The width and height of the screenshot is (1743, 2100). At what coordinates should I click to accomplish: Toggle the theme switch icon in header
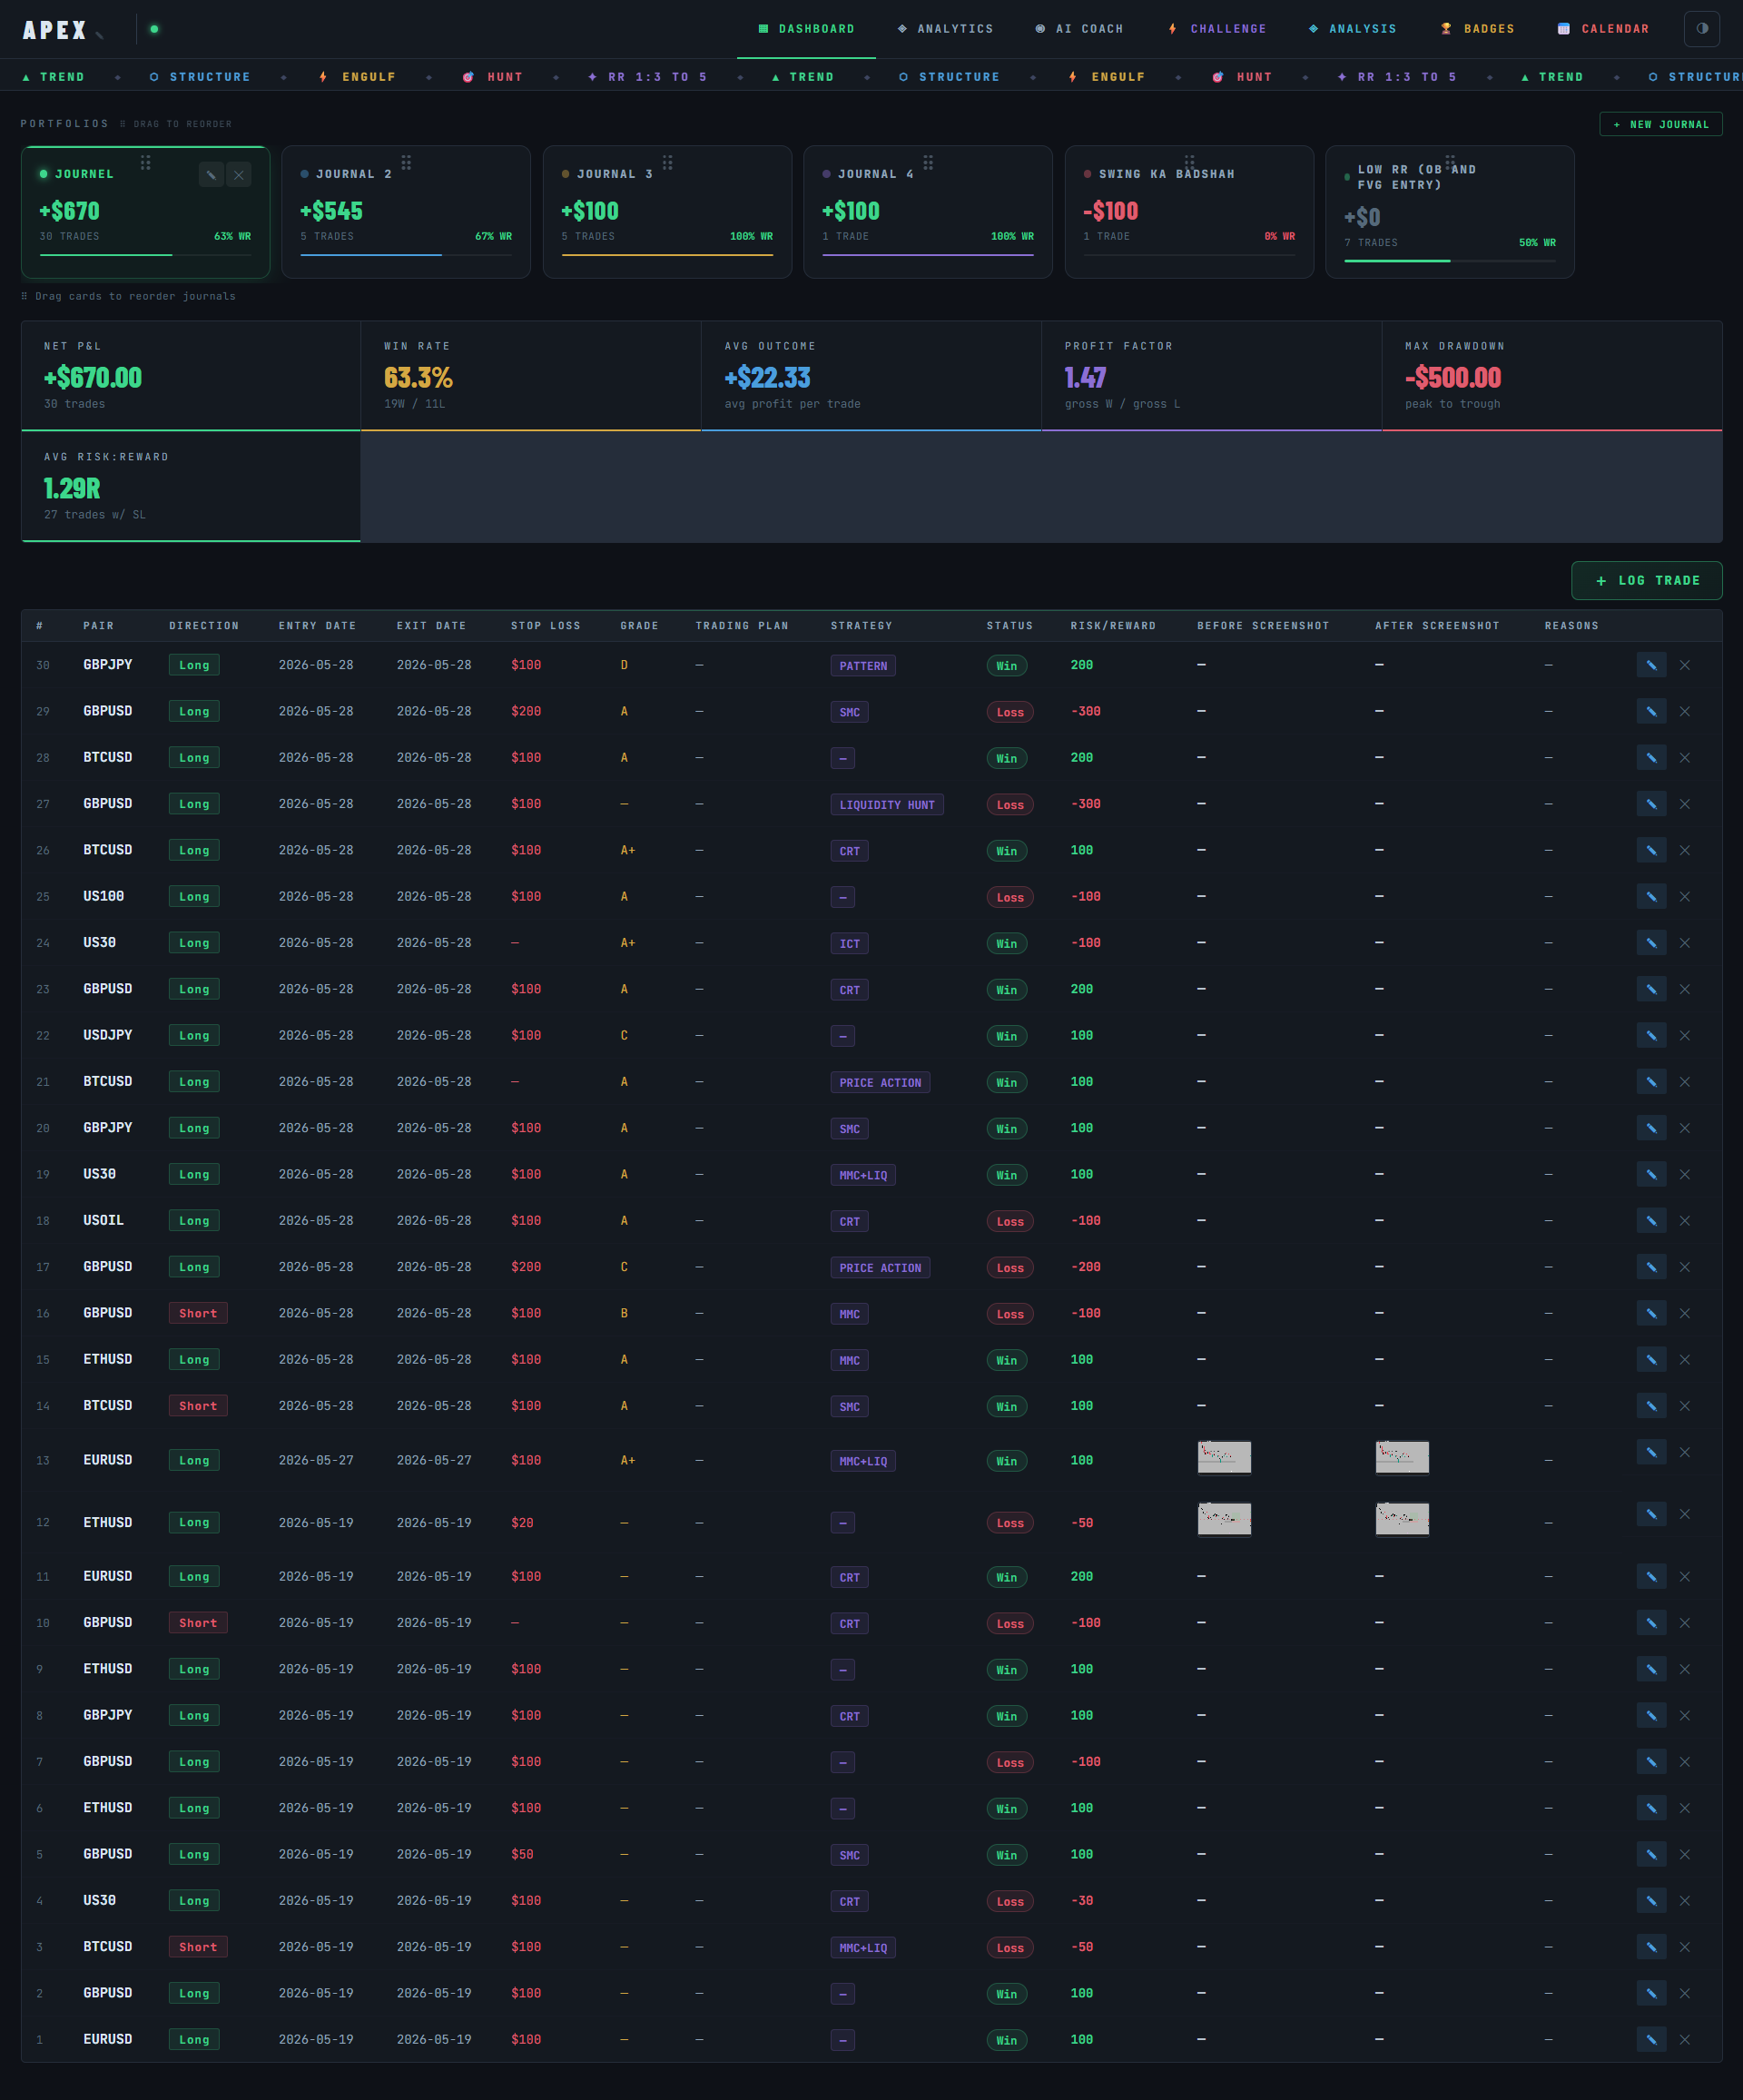(x=1701, y=29)
